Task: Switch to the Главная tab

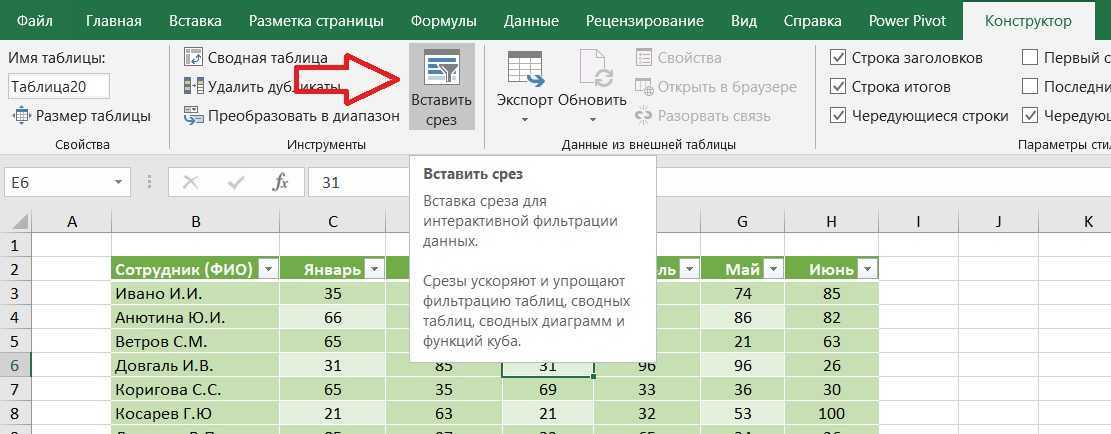Action: [x=113, y=21]
